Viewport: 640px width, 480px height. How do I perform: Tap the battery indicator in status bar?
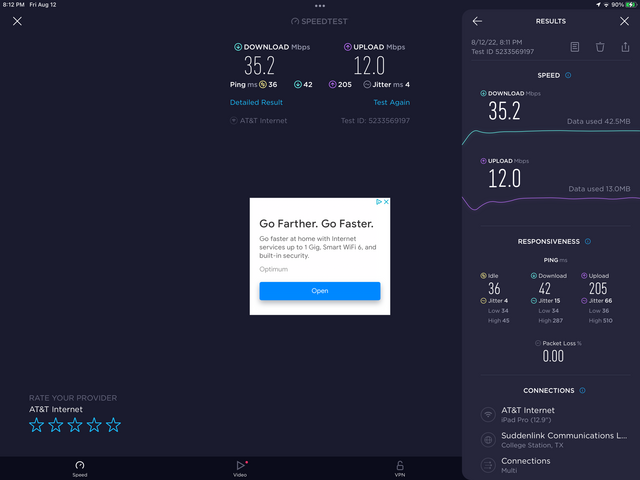pyautogui.click(x=631, y=5)
